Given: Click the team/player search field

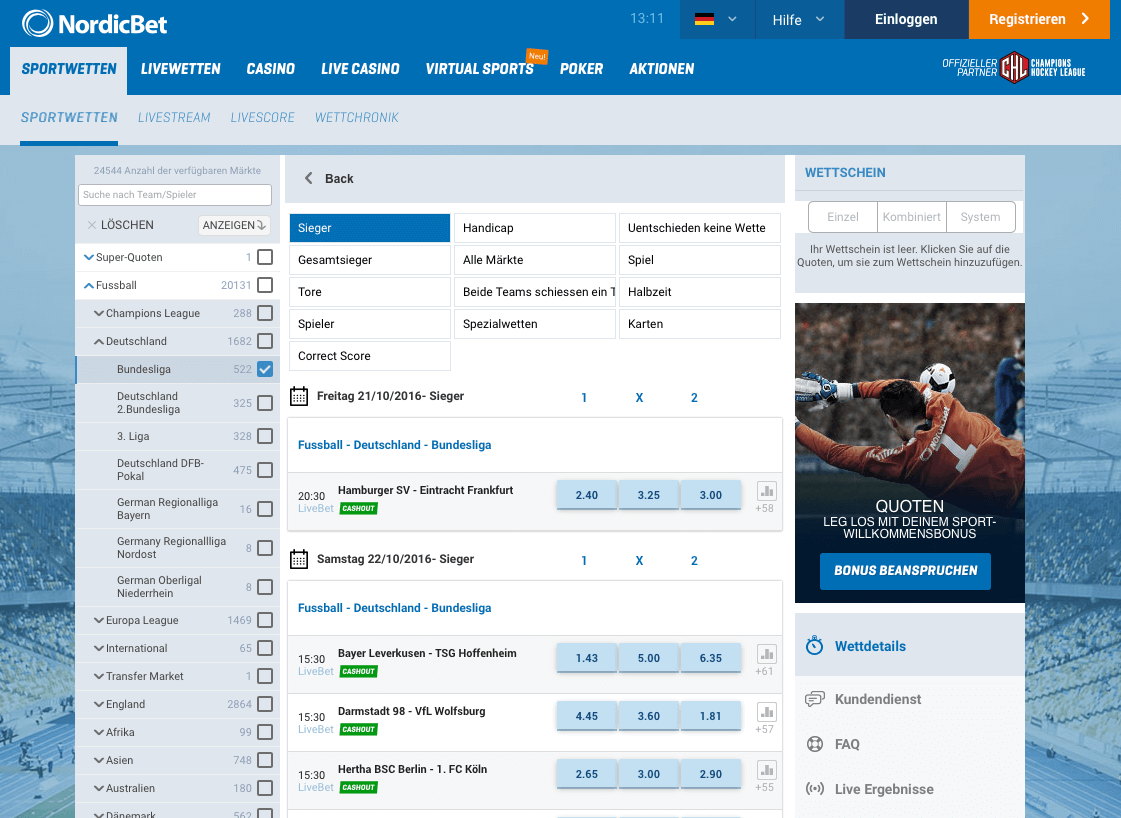Looking at the screenshot, I should click(174, 194).
